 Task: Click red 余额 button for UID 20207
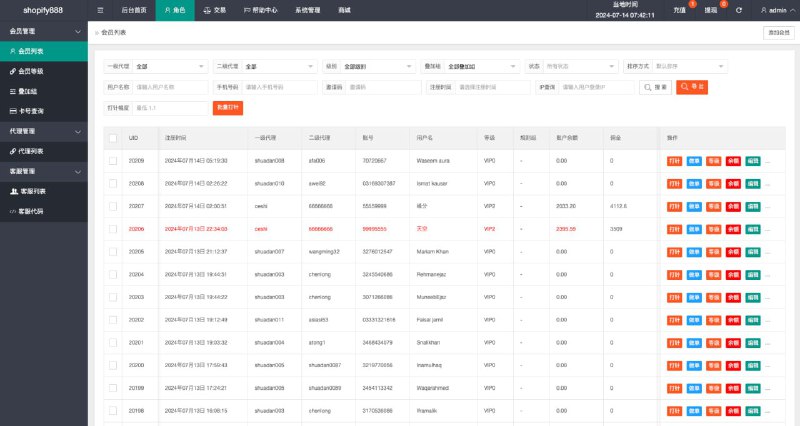click(x=733, y=207)
